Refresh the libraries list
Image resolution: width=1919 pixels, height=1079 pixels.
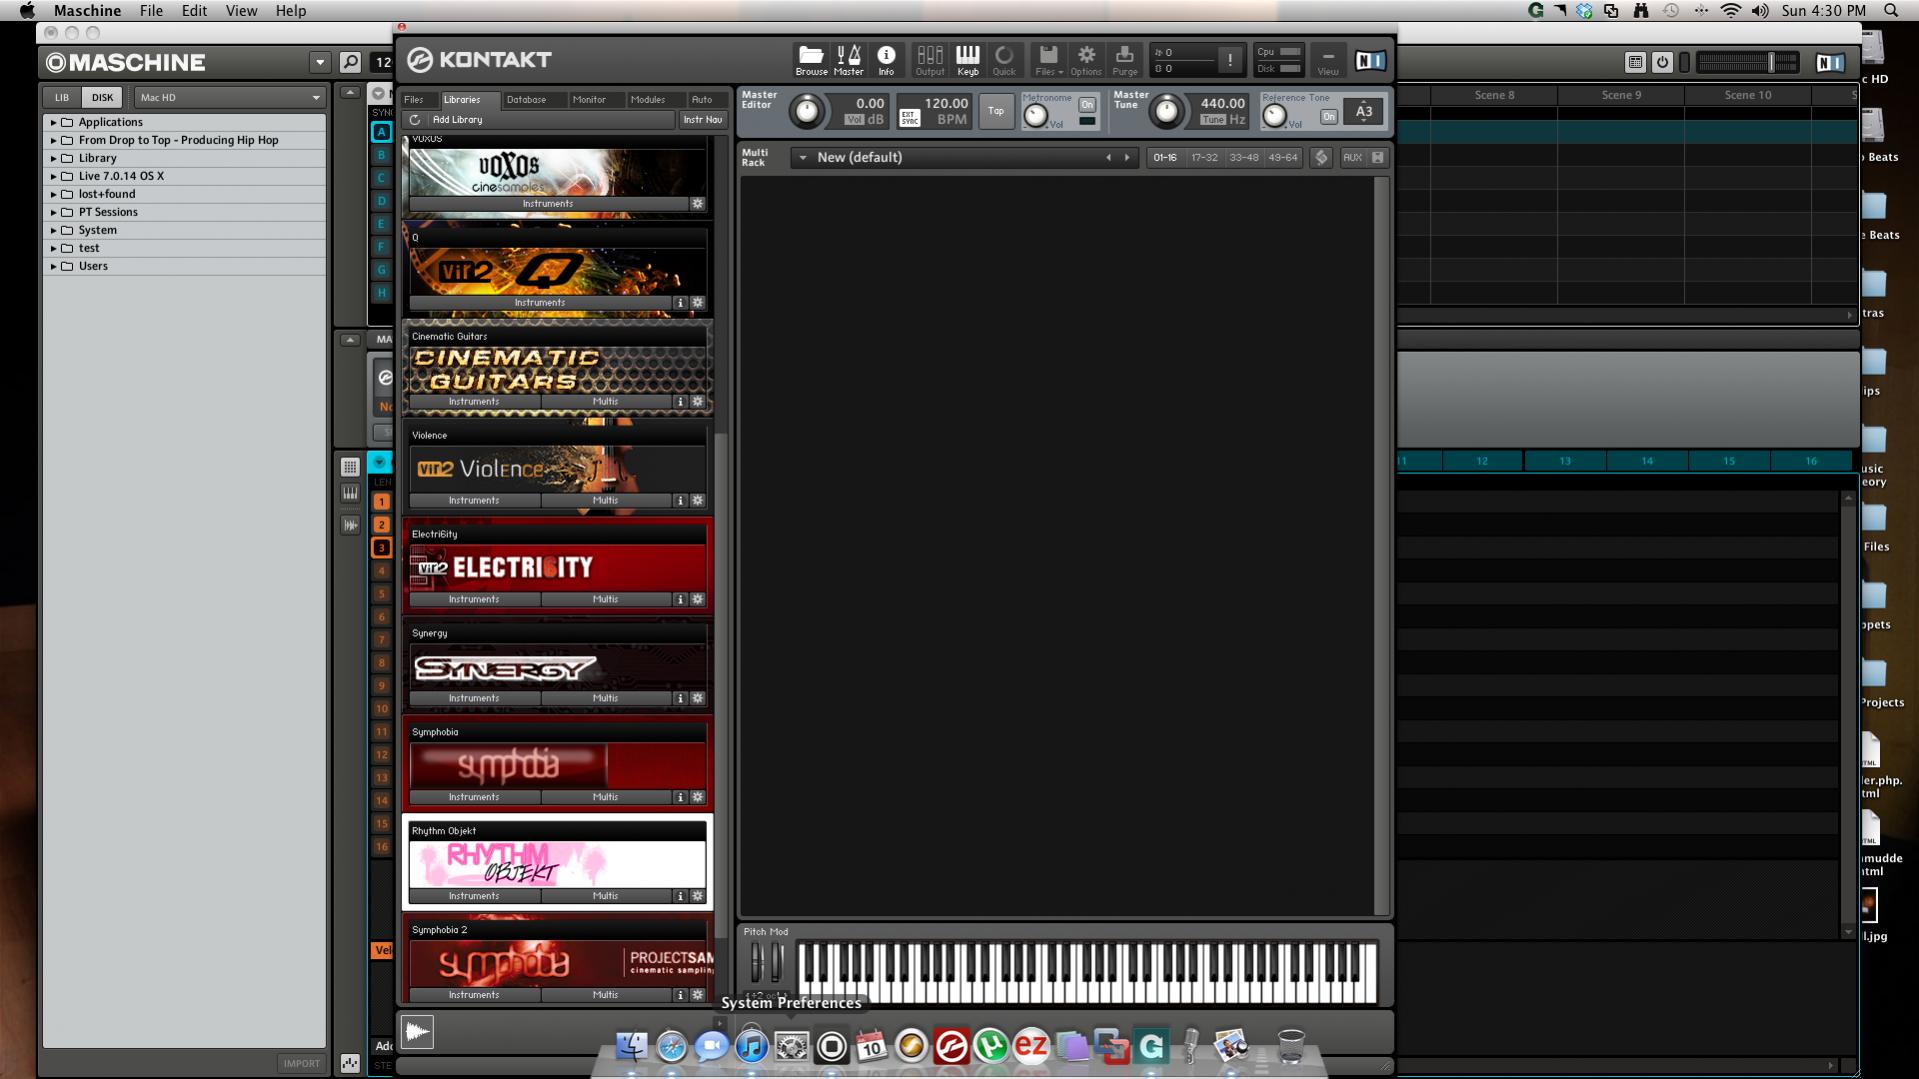(415, 120)
